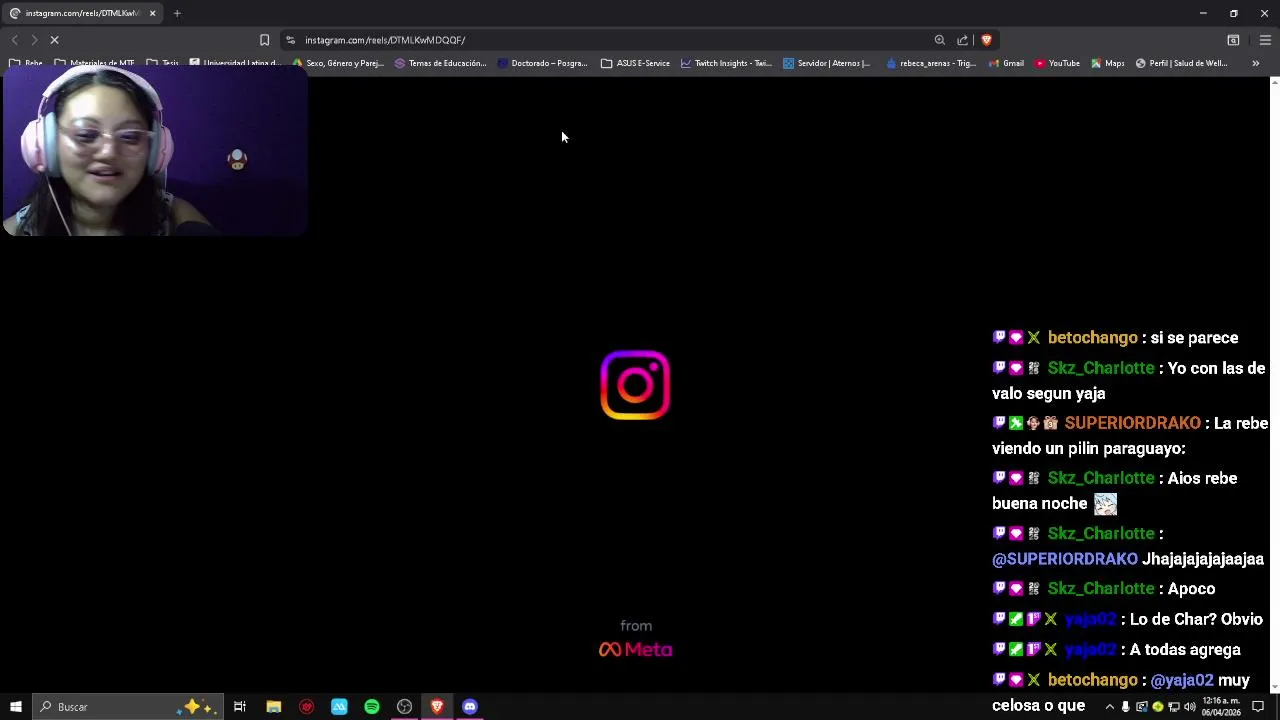
Task: Open the blue square app on the taskbar
Action: (339, 707)
